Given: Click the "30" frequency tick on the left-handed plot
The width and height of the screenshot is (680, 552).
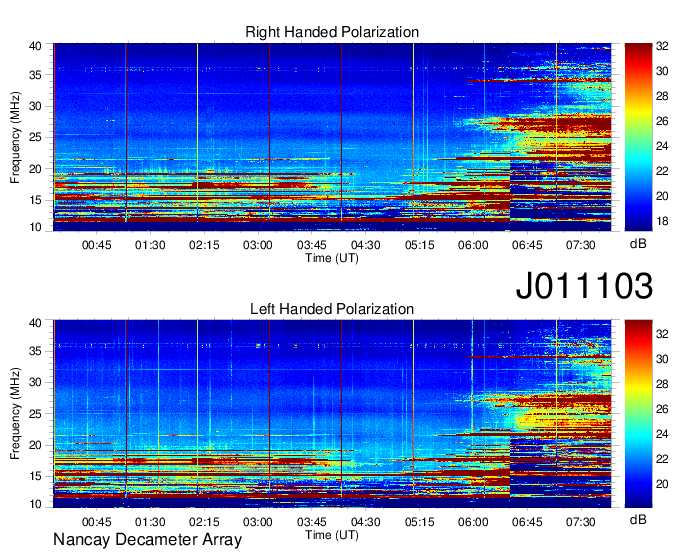Looking at the screenshot, I should (x=36, y=382).
